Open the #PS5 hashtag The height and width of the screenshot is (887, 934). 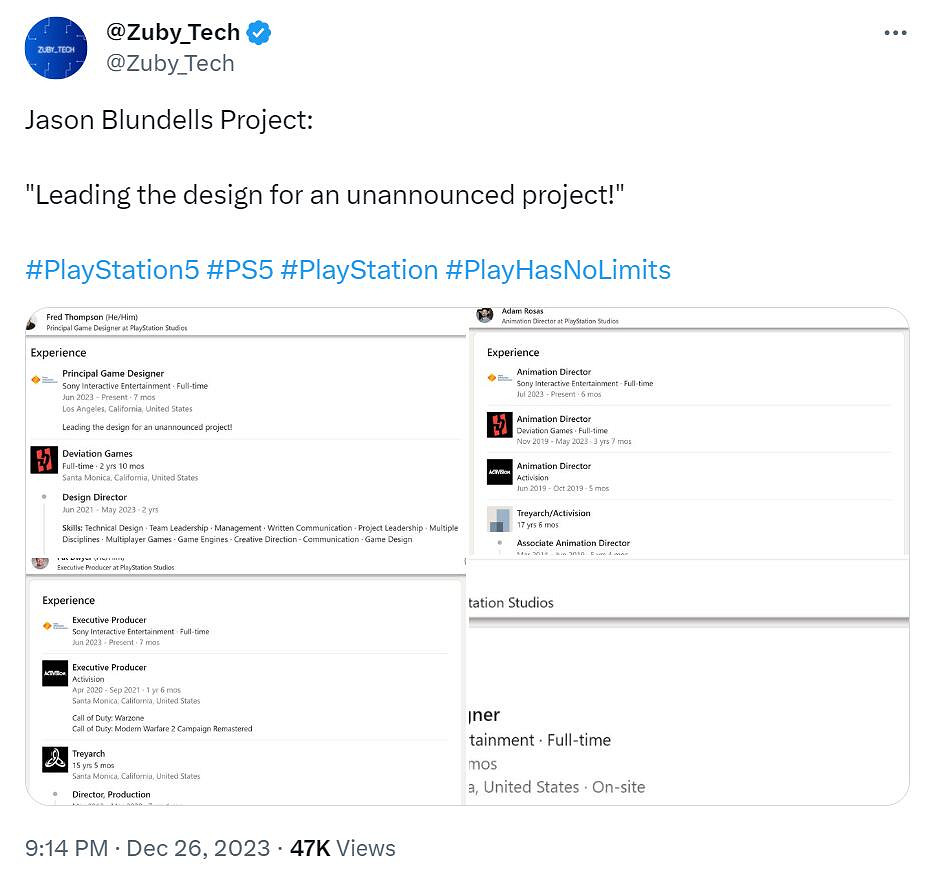coord(240,270)
